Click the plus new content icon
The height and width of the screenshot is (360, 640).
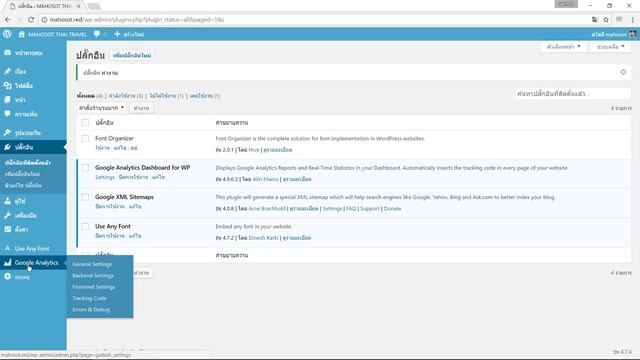[117, 34]
